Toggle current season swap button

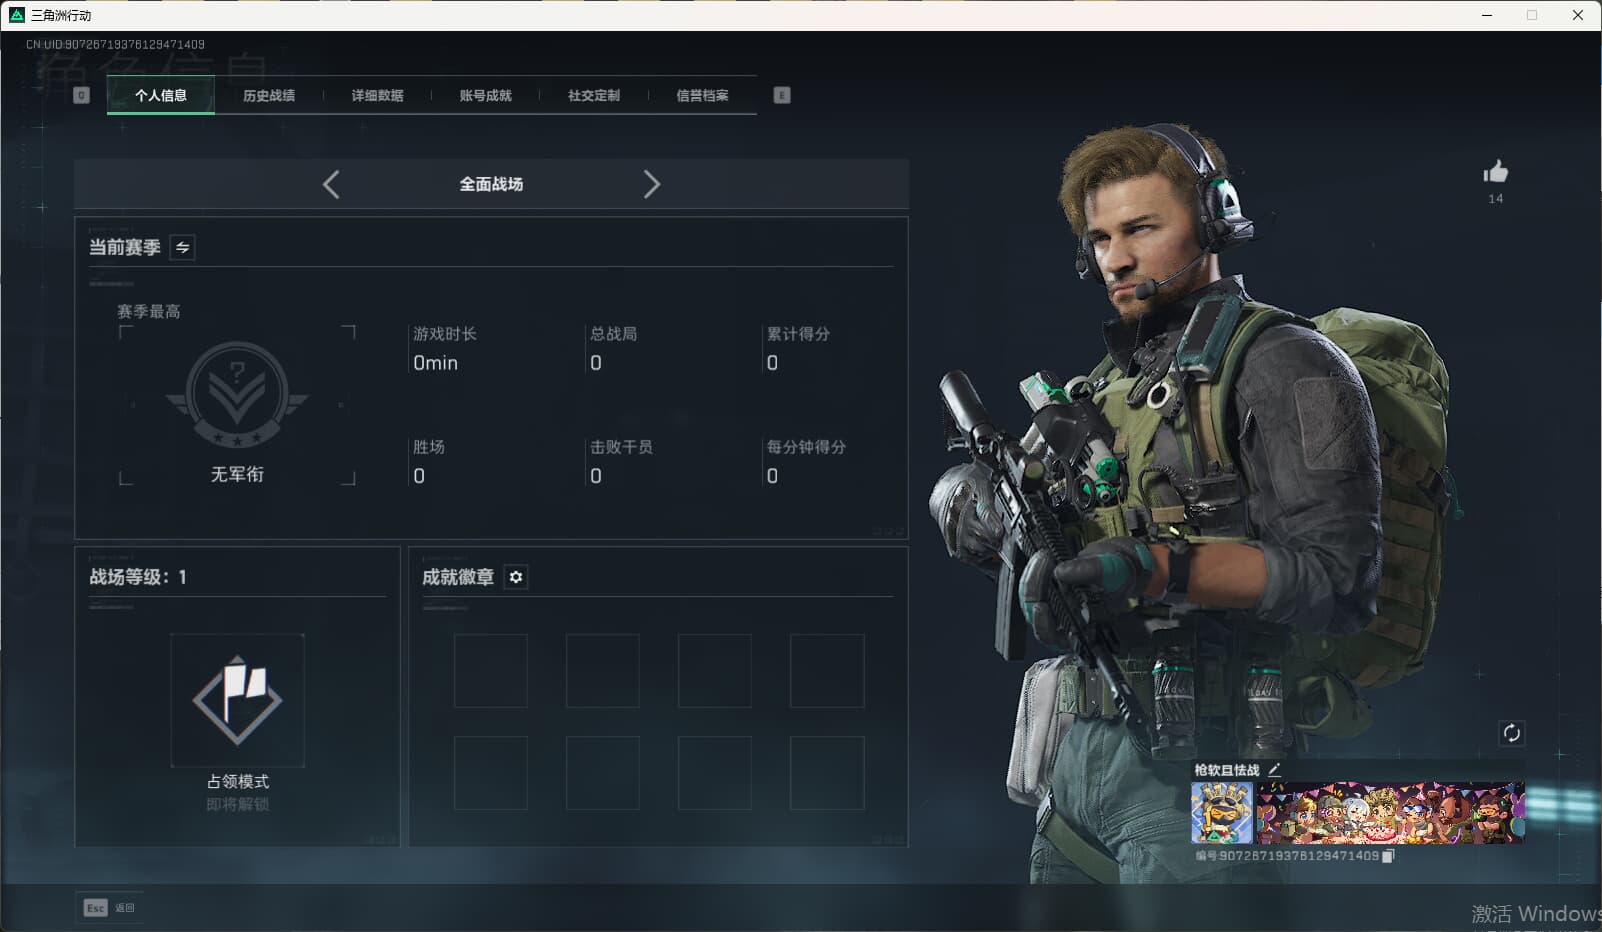[182, 247]
